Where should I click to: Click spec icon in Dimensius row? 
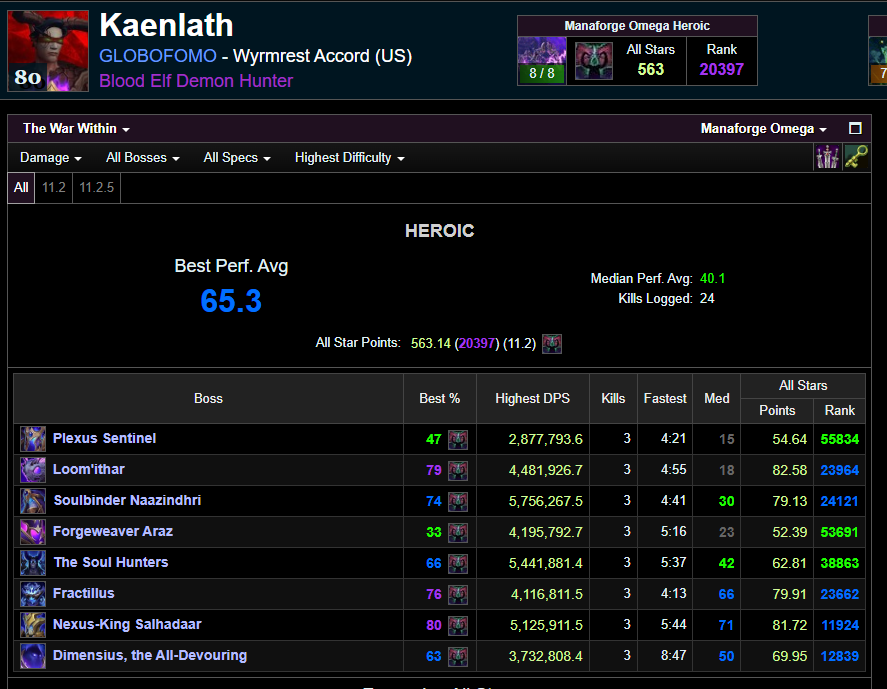[458, 657]
